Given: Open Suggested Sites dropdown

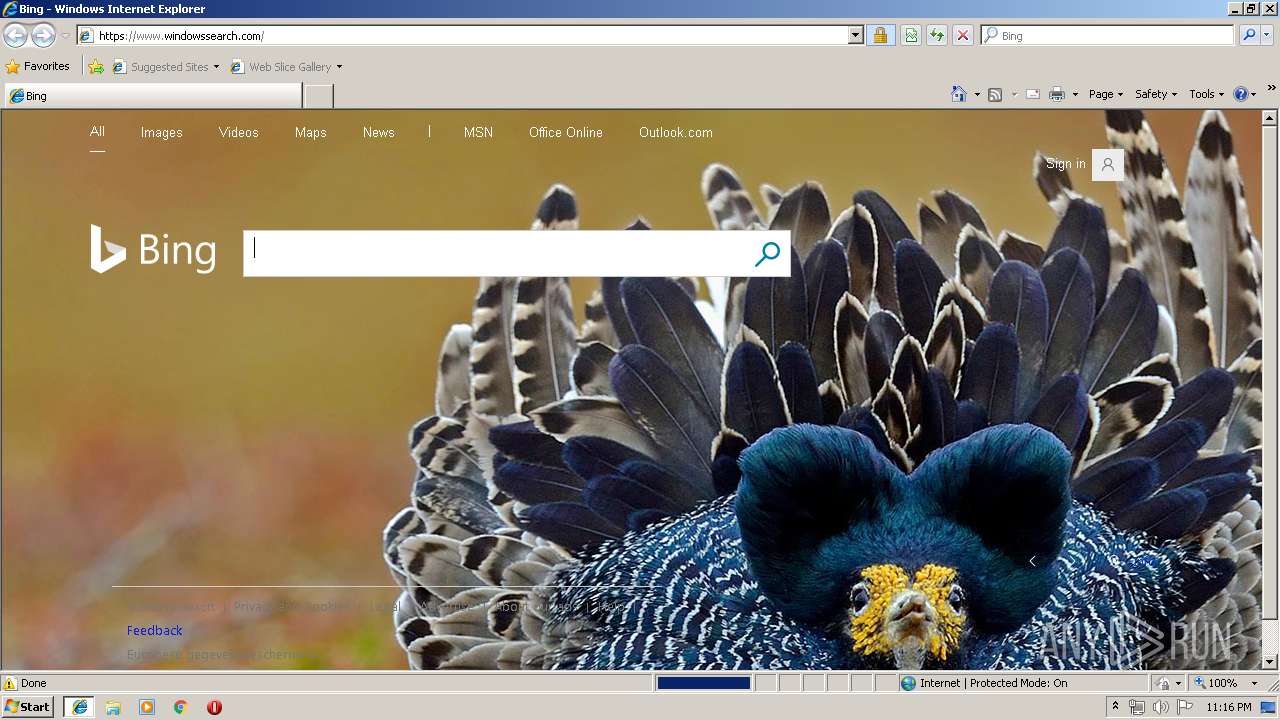Looking at the screenshot, I should coord(166,67).
